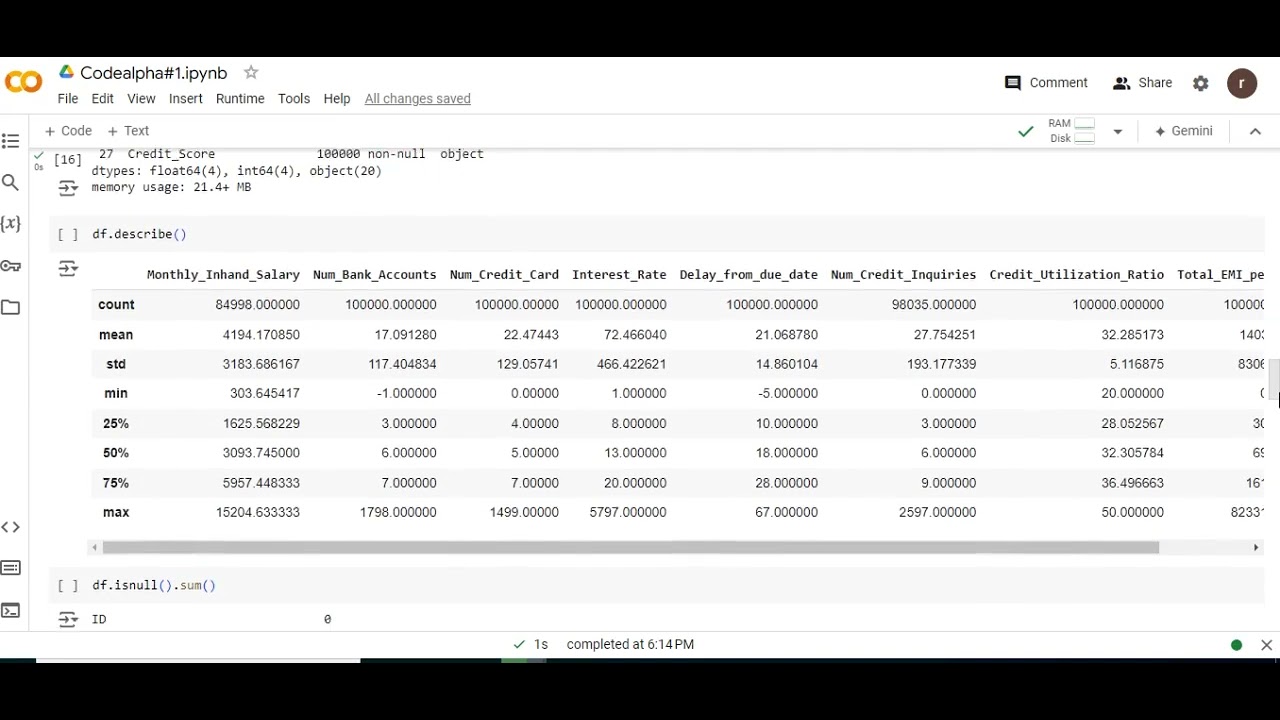The width and height of the screenshot is (1280, 720).
Task: Open the settings gear icon
Action: [1201, 84]
